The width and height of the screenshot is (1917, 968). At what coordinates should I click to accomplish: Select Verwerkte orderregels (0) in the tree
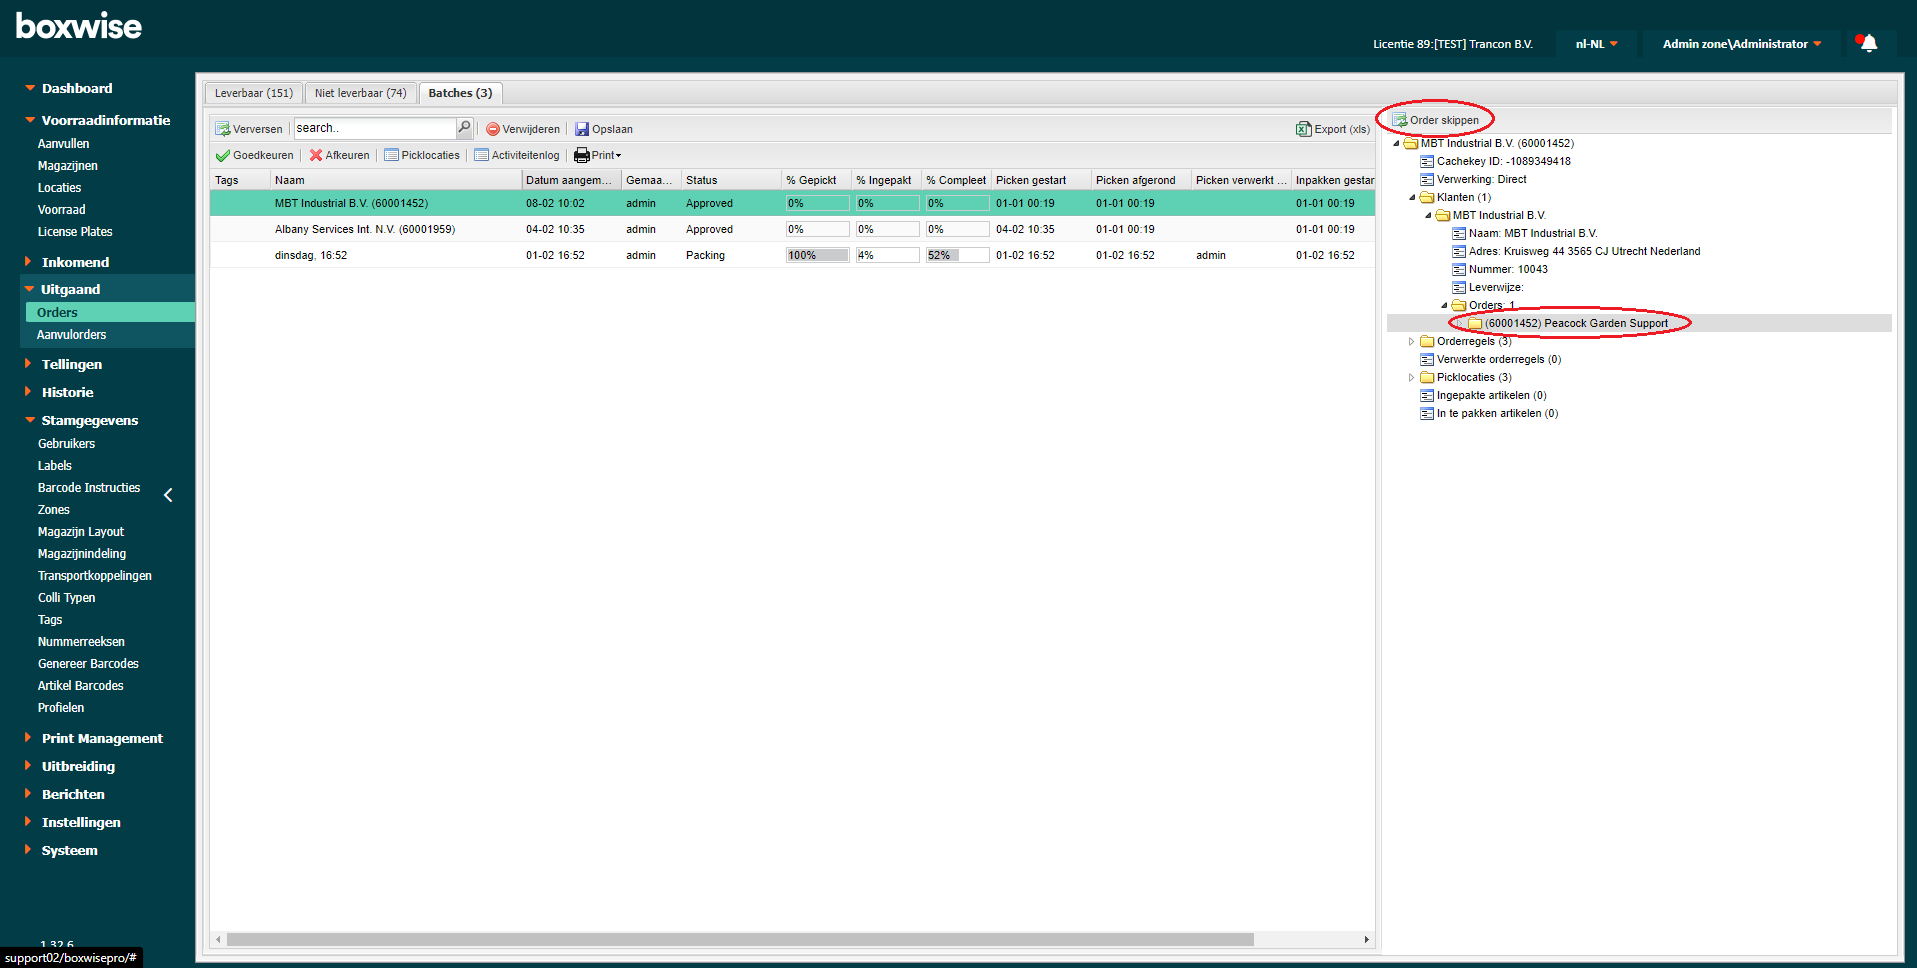[x=1498, y=359]
